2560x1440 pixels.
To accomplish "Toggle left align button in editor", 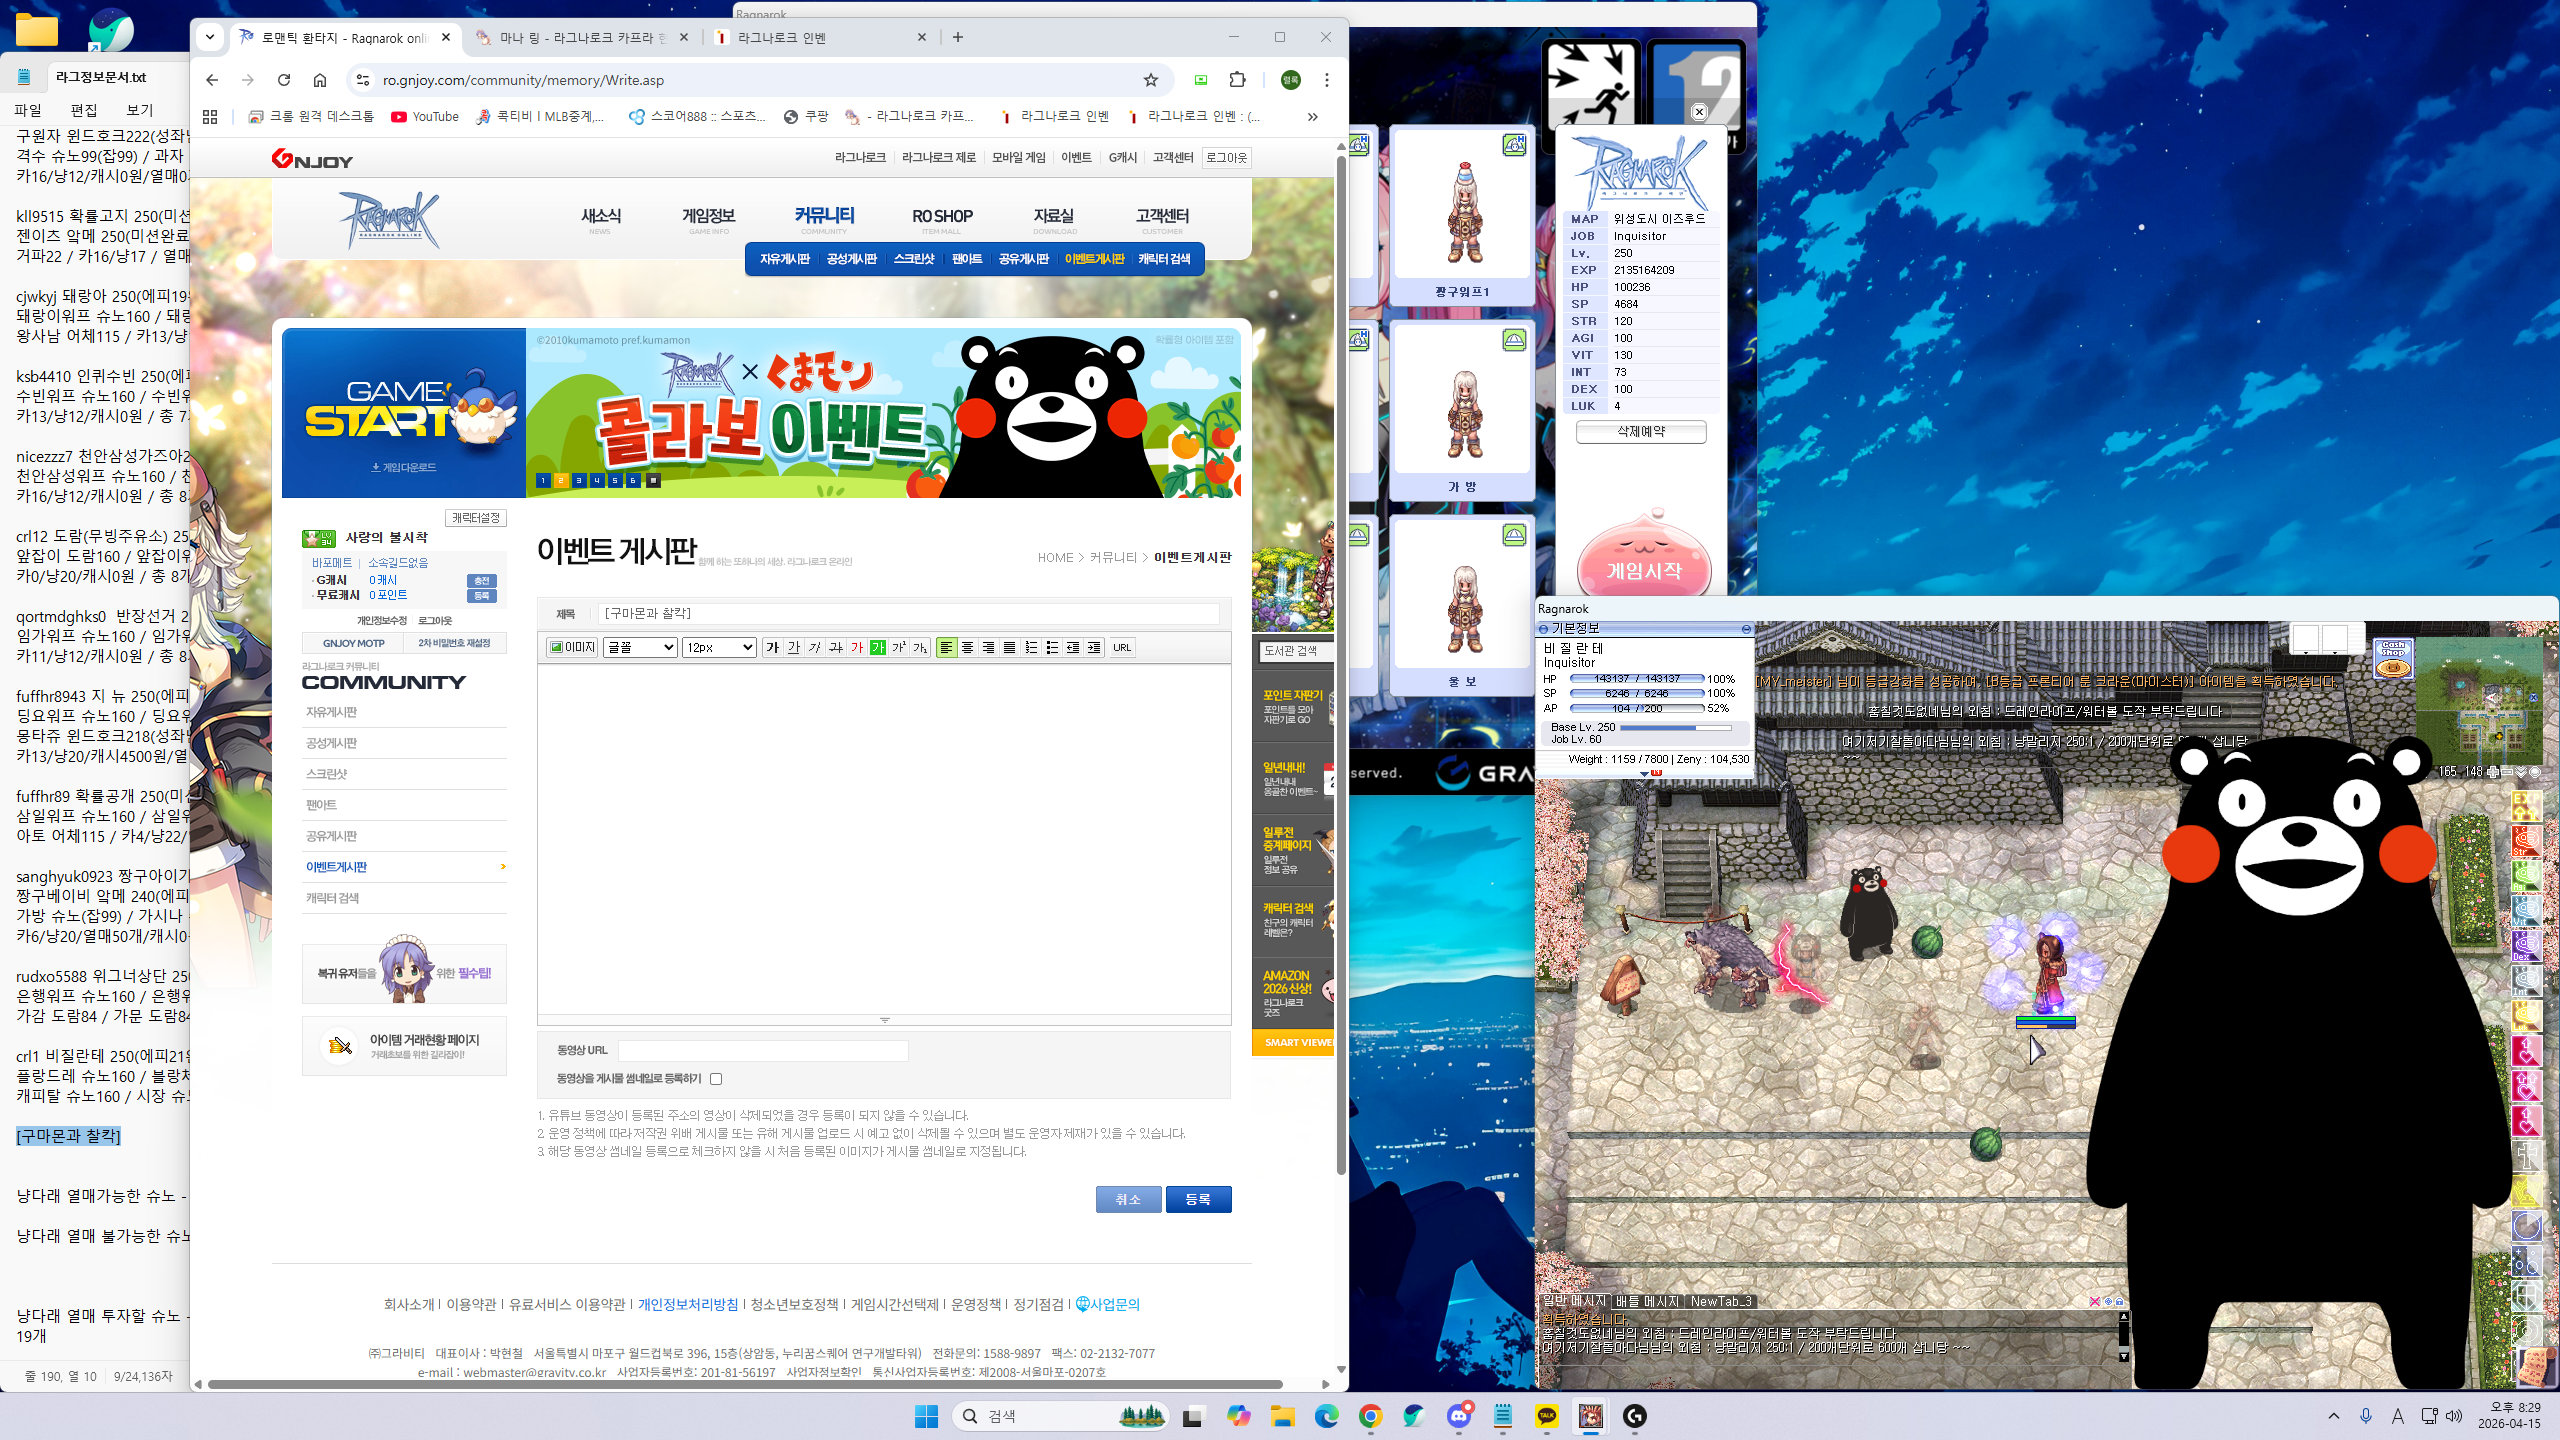I will [946, 647].
